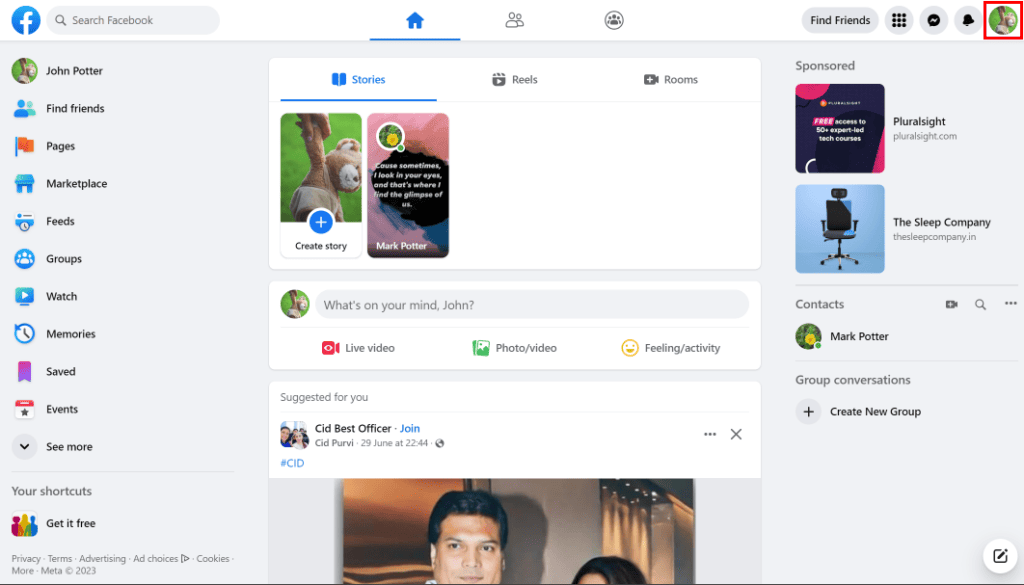Open The Sleep Company ad image

(x=840, y=229)
